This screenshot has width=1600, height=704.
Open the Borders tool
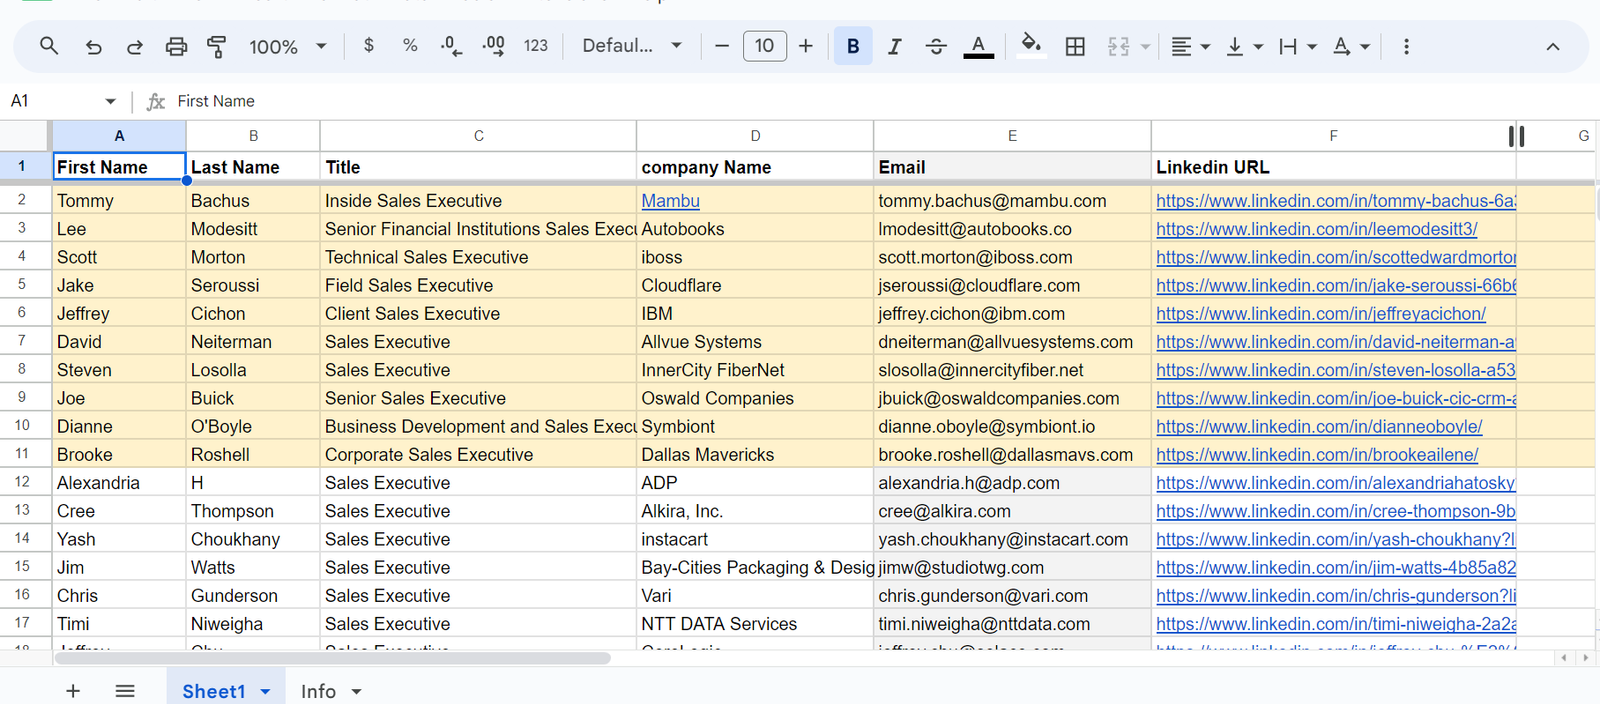1075,46
